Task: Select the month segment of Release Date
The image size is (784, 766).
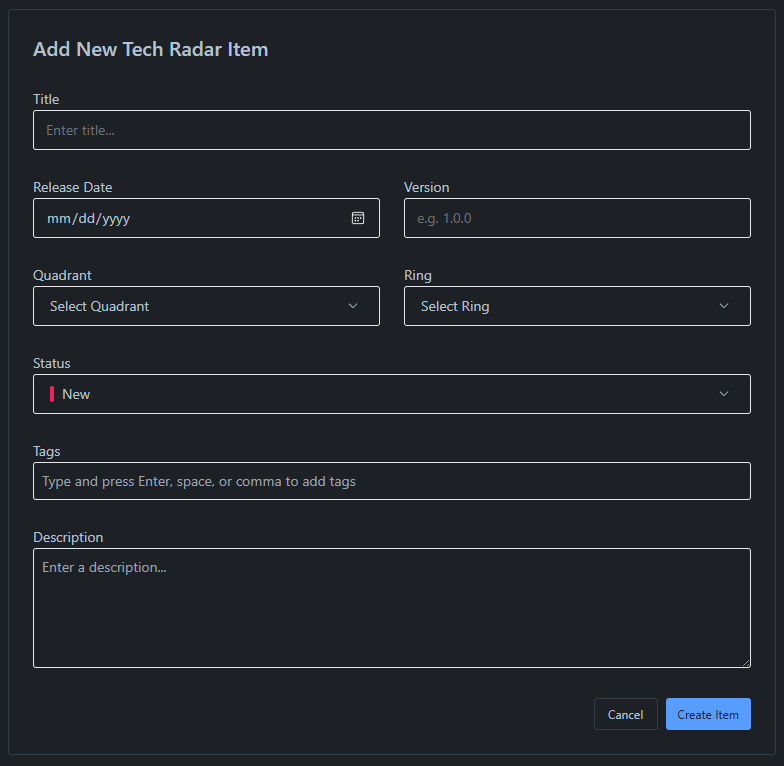Action: 58,218
